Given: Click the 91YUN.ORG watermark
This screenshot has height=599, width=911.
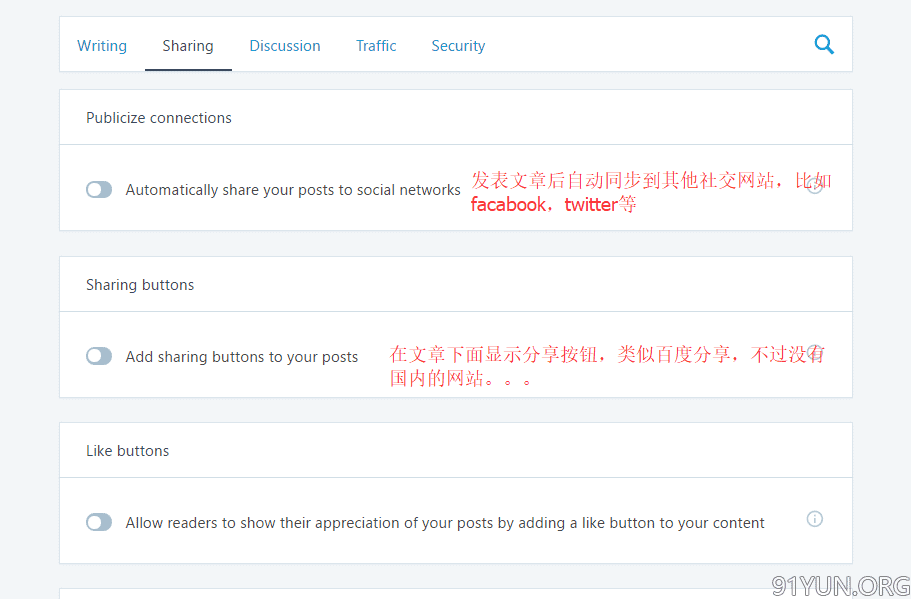Looking at the screenshot, I should 840,585.
